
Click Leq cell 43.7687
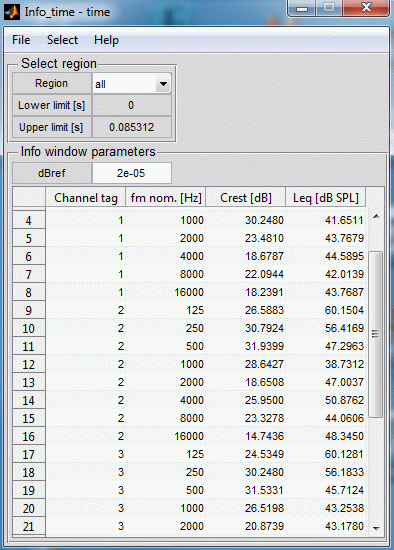point(326,292)
